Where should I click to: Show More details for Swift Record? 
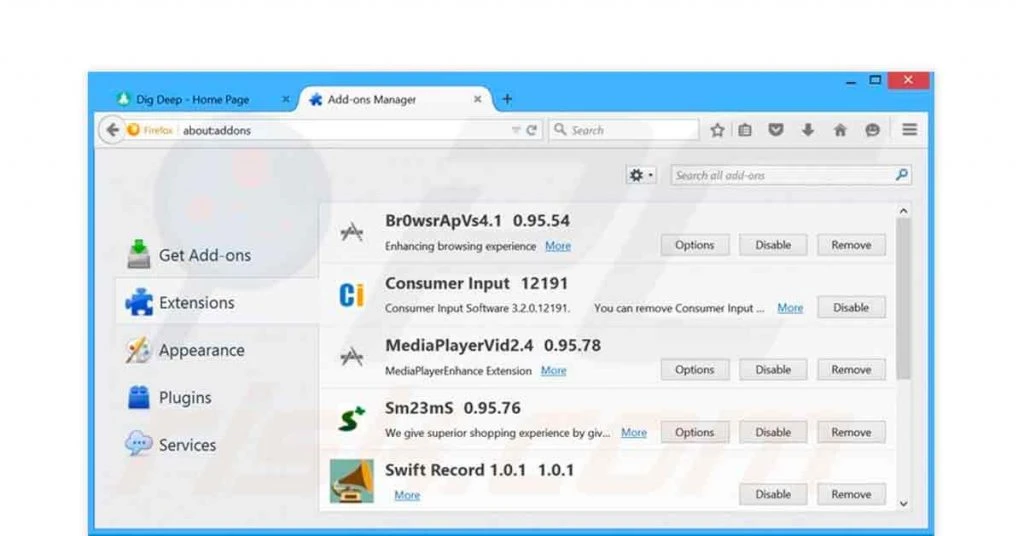(407, 496)
